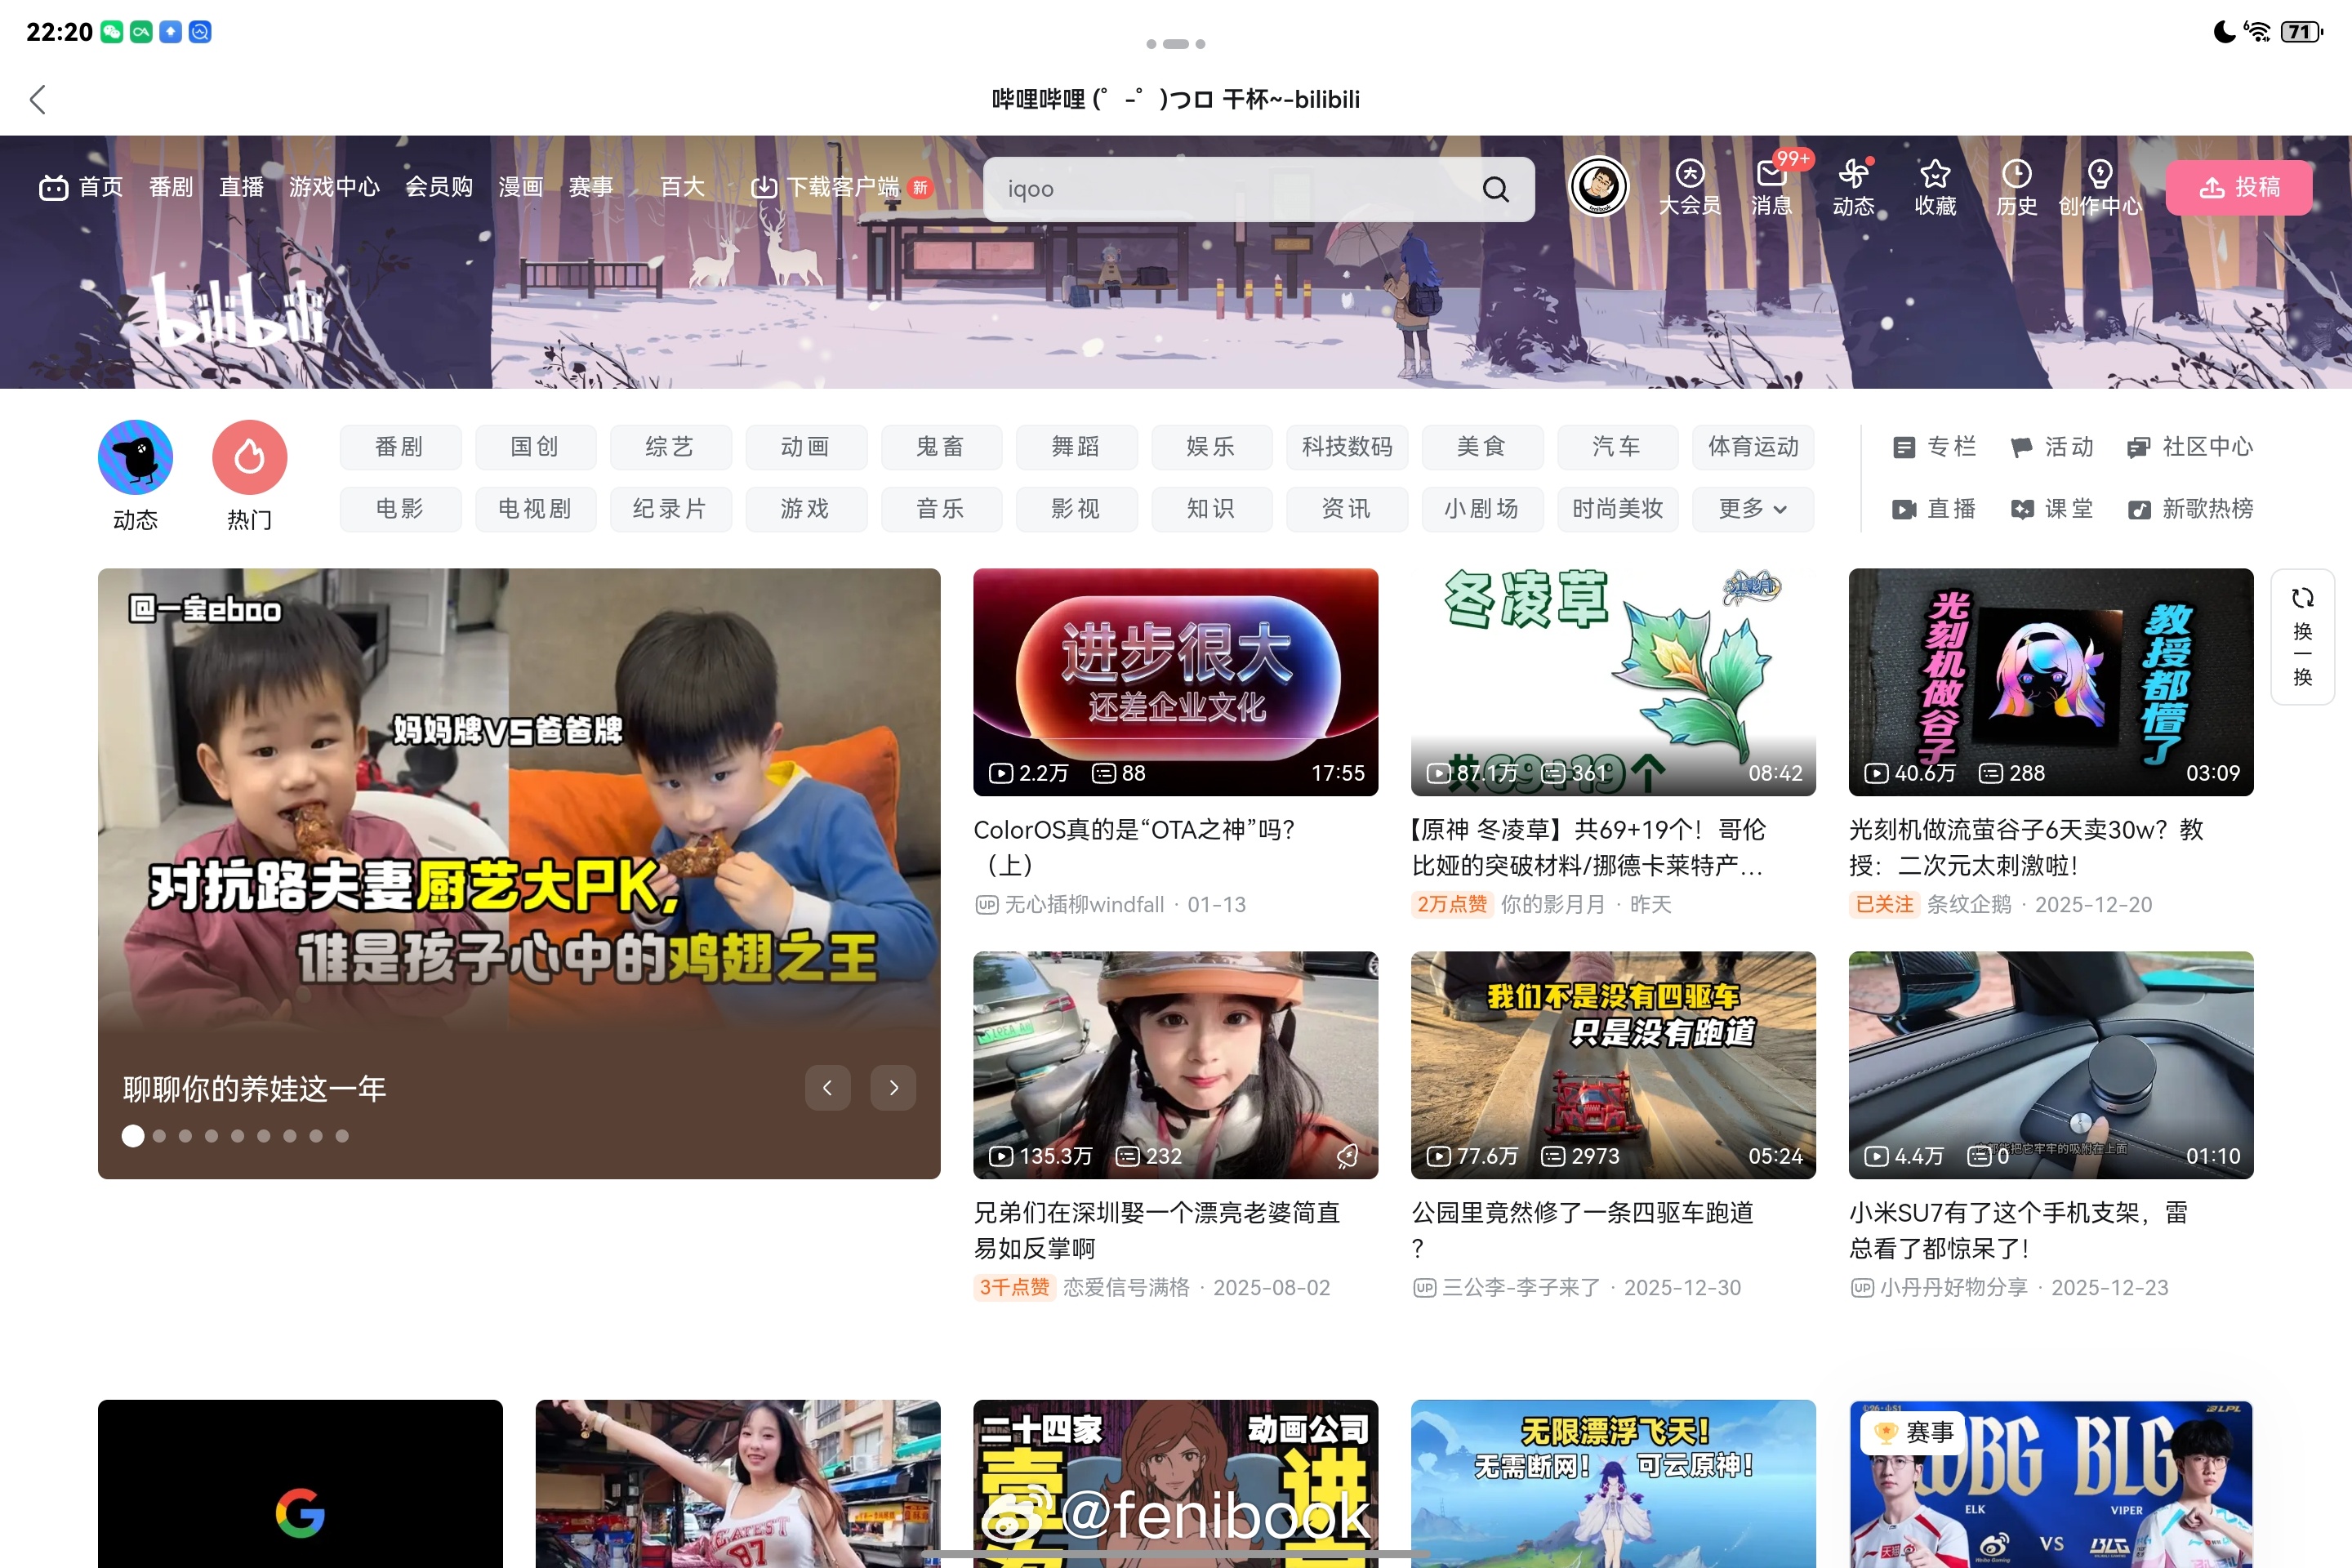Click the search magnifier icon
2352x1568 pixels.
[x=1495, y=189]
